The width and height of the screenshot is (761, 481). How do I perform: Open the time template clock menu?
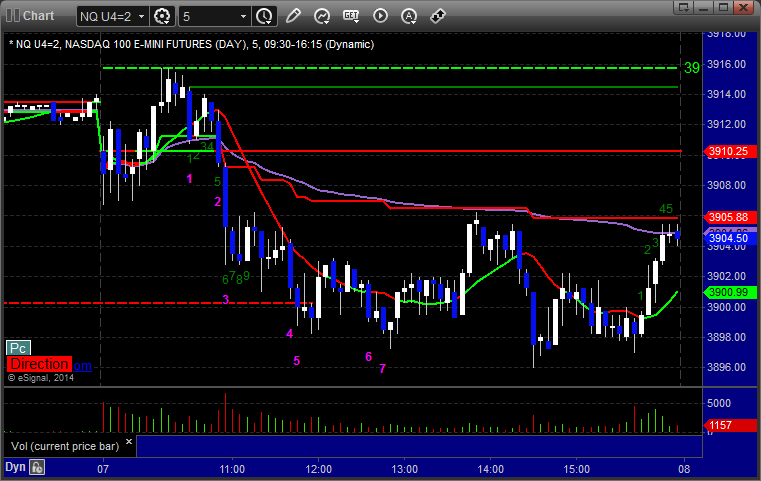pyautogui.click(x=265, y=17)
